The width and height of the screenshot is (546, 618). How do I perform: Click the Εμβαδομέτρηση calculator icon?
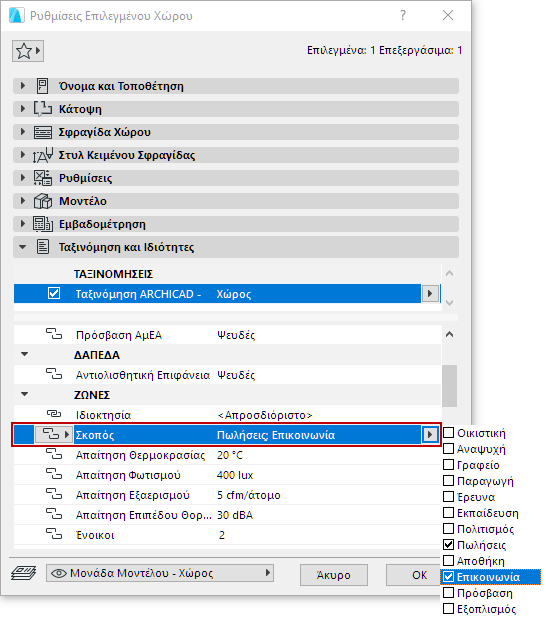[43, 224]
